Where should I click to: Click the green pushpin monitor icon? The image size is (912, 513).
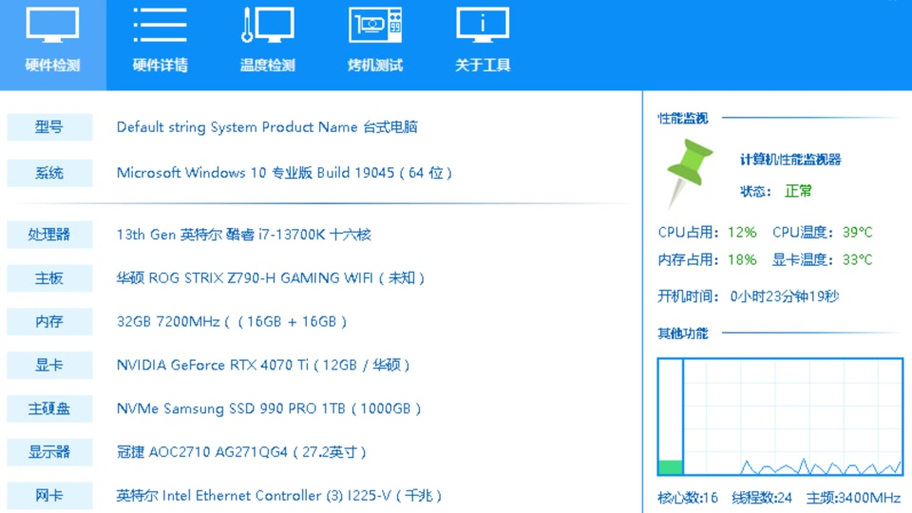(688, 173)
